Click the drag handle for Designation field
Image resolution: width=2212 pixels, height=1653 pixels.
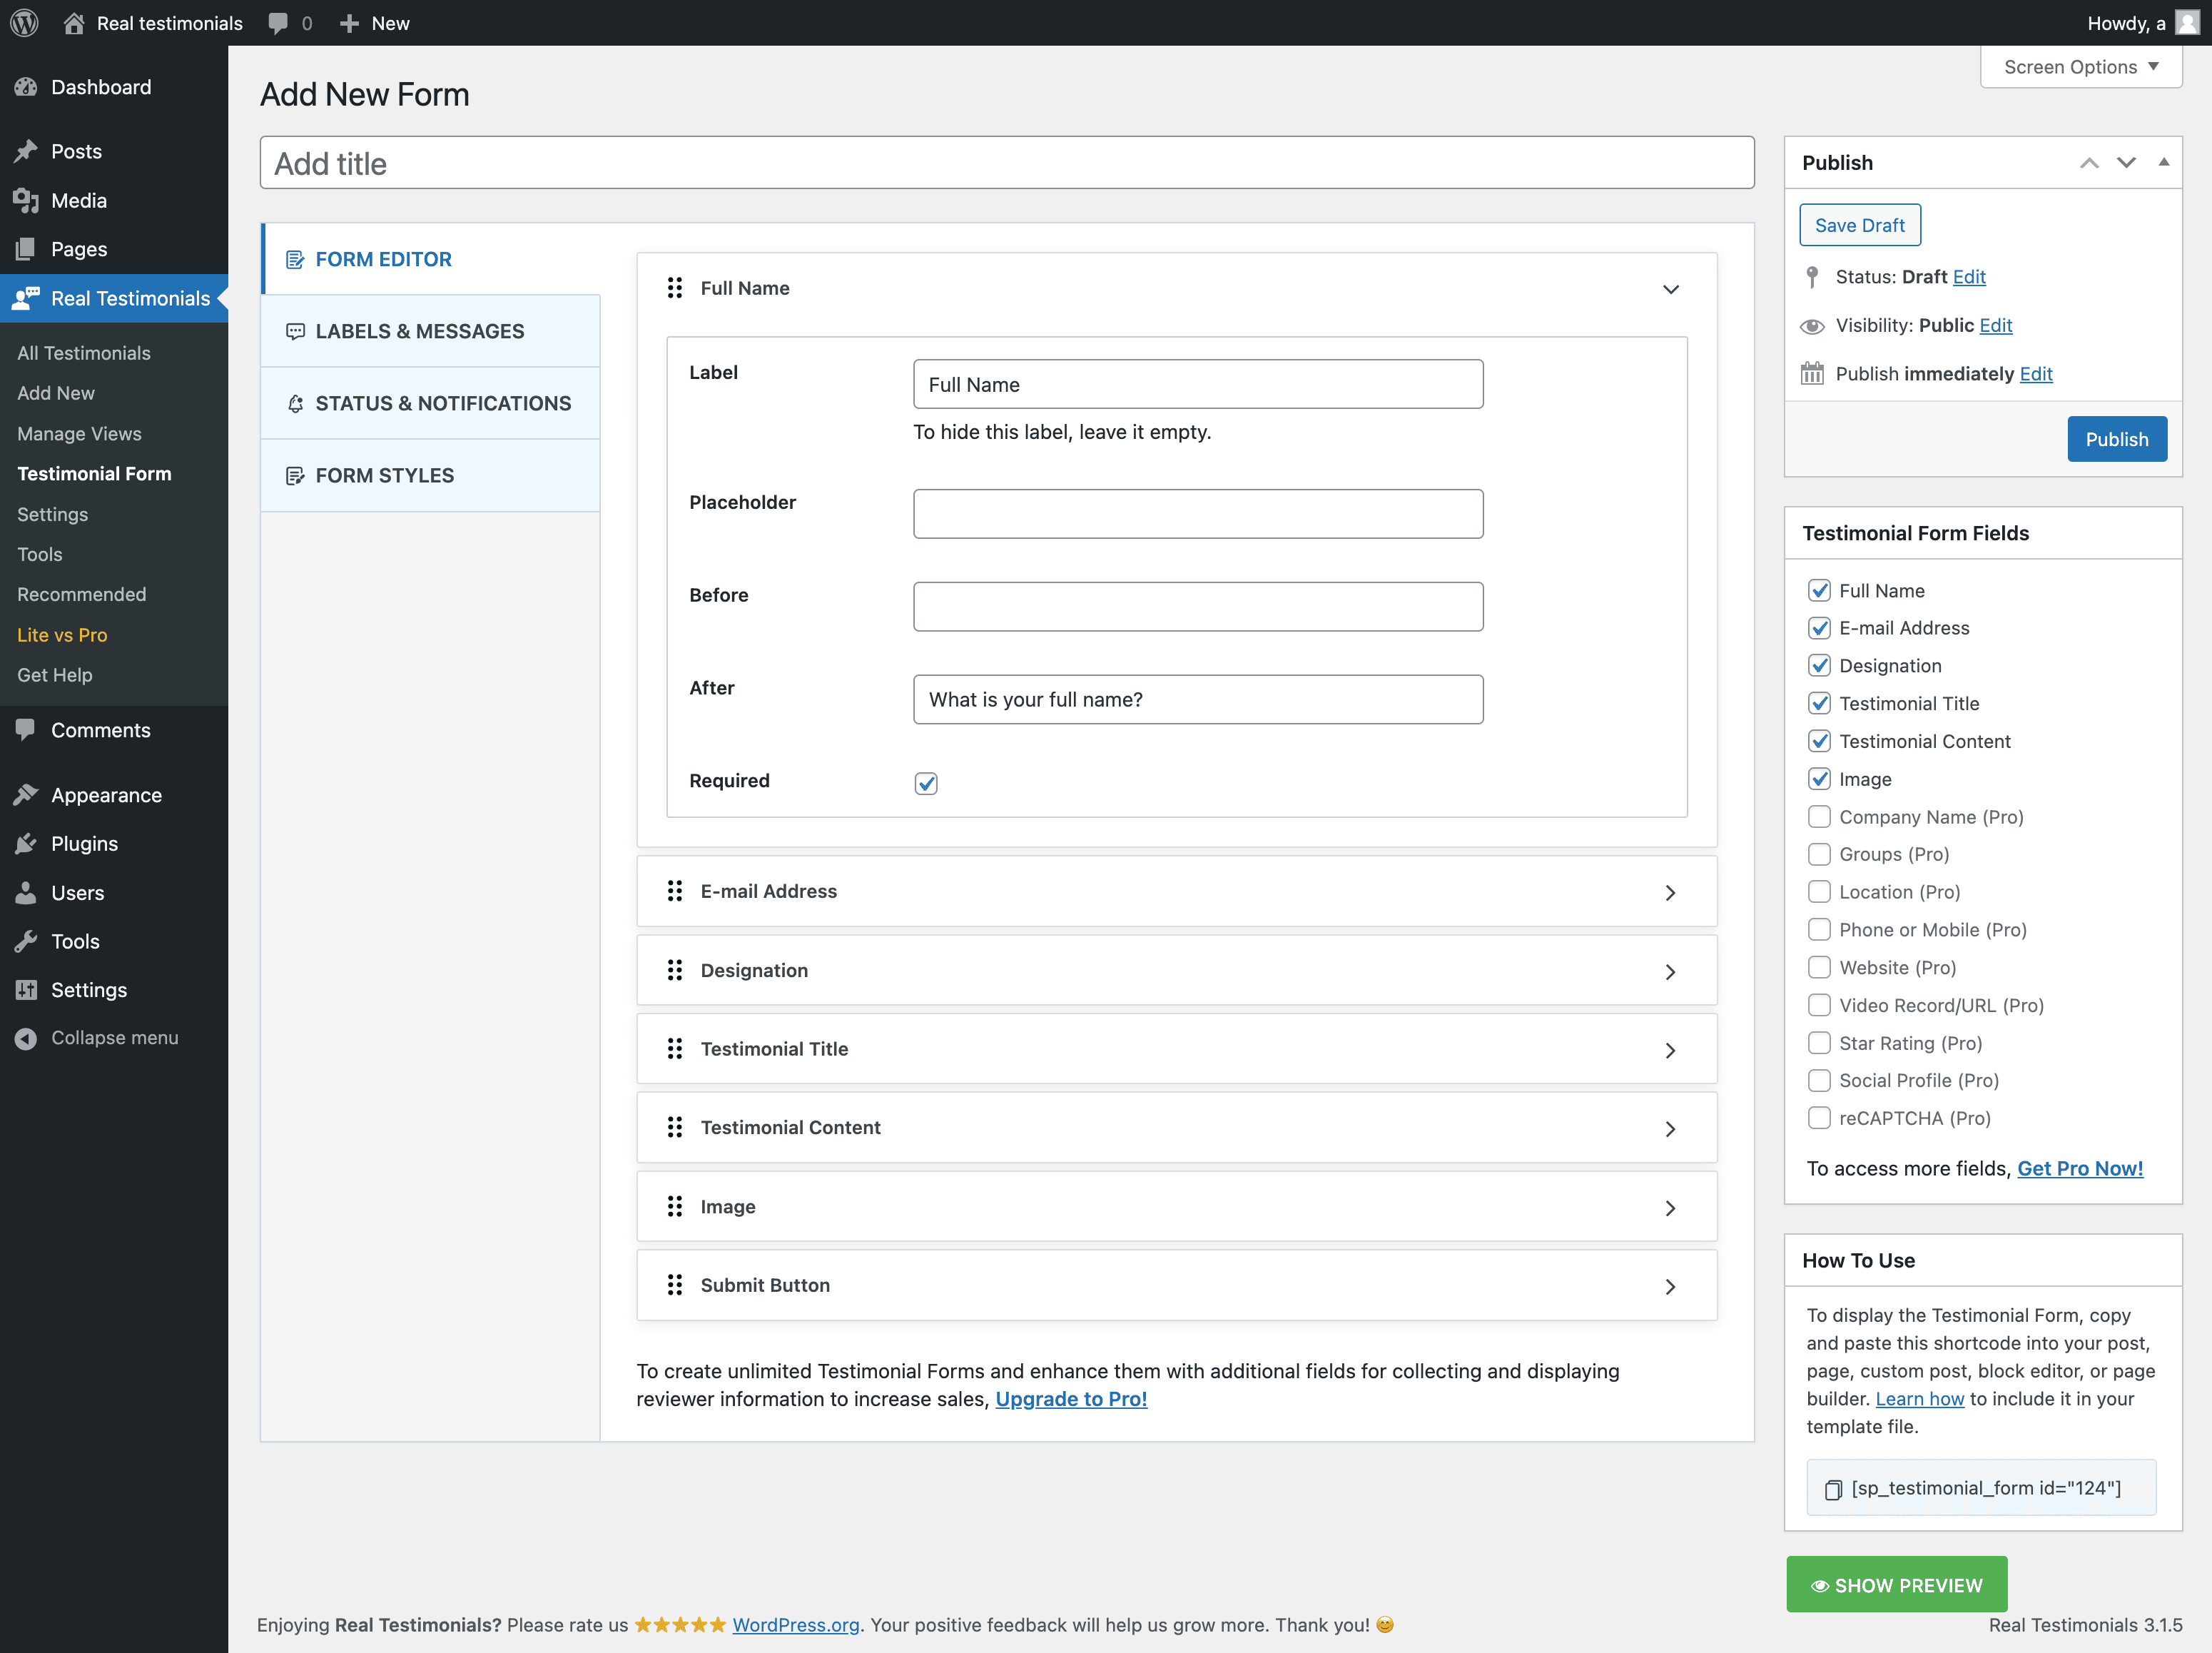click(675, 970)
